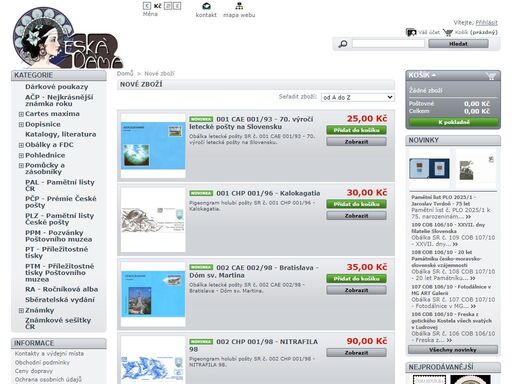Click the Česká Dáma logo
Screen dimensions: 512x384
point(68,38)
